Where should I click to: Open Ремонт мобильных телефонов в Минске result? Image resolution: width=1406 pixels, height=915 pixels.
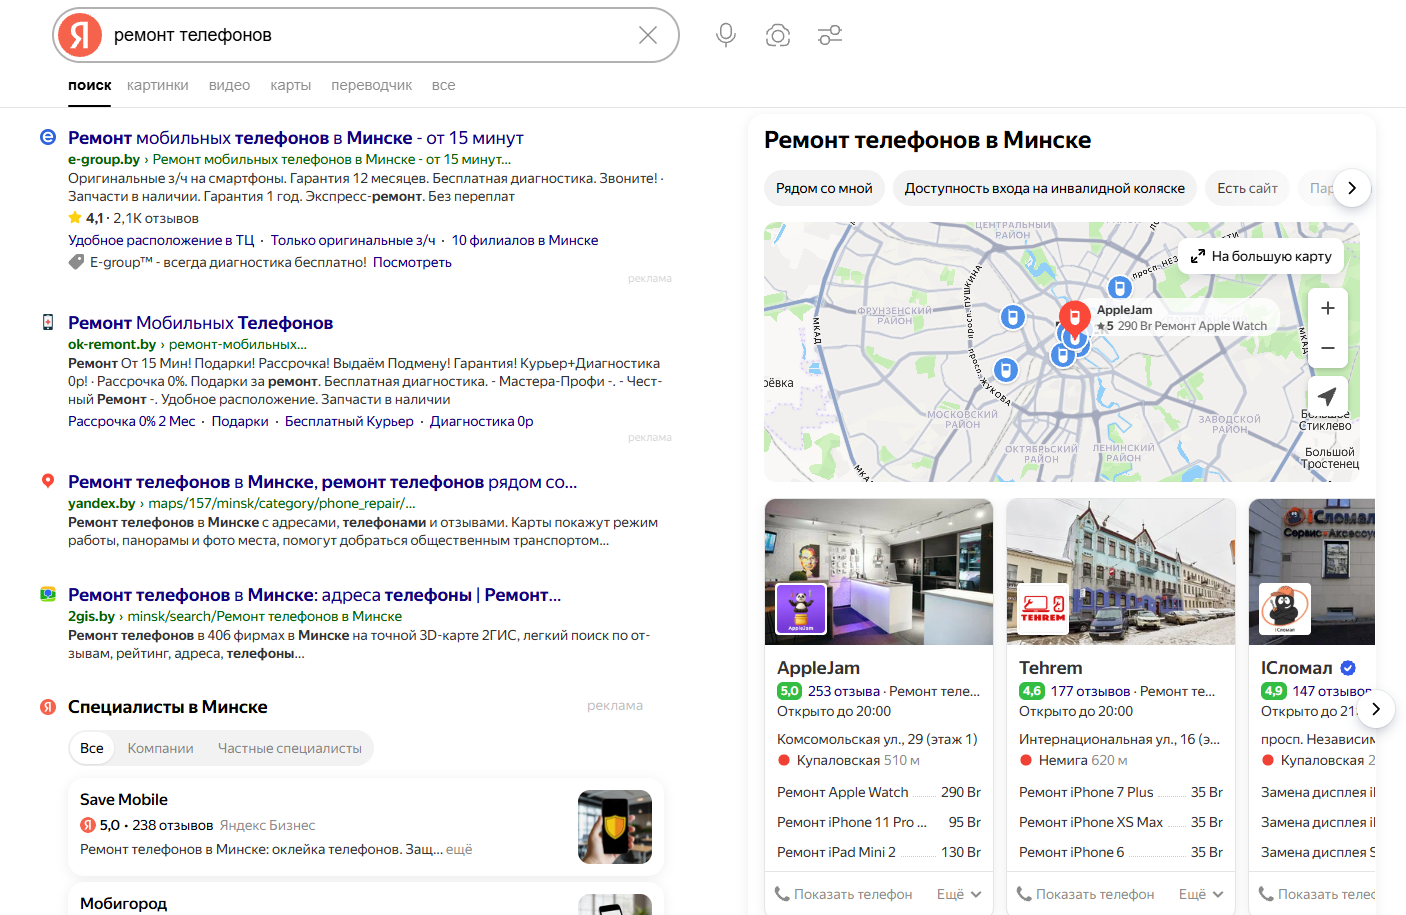296,138
